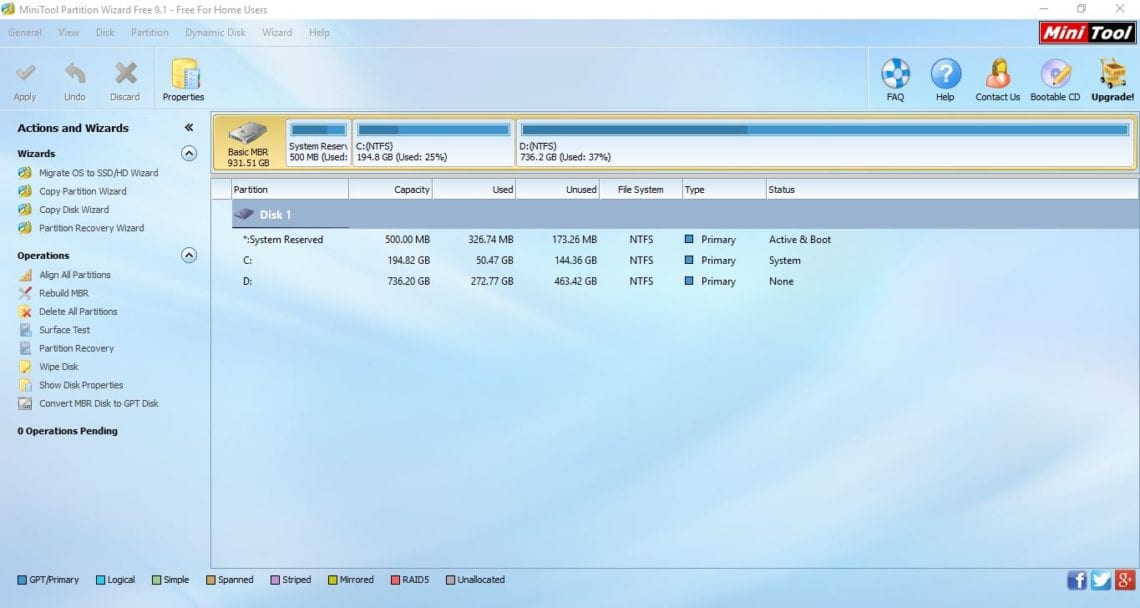
Task: Hide the Actions and Wizards panel
Action: [x=189, y=127]
